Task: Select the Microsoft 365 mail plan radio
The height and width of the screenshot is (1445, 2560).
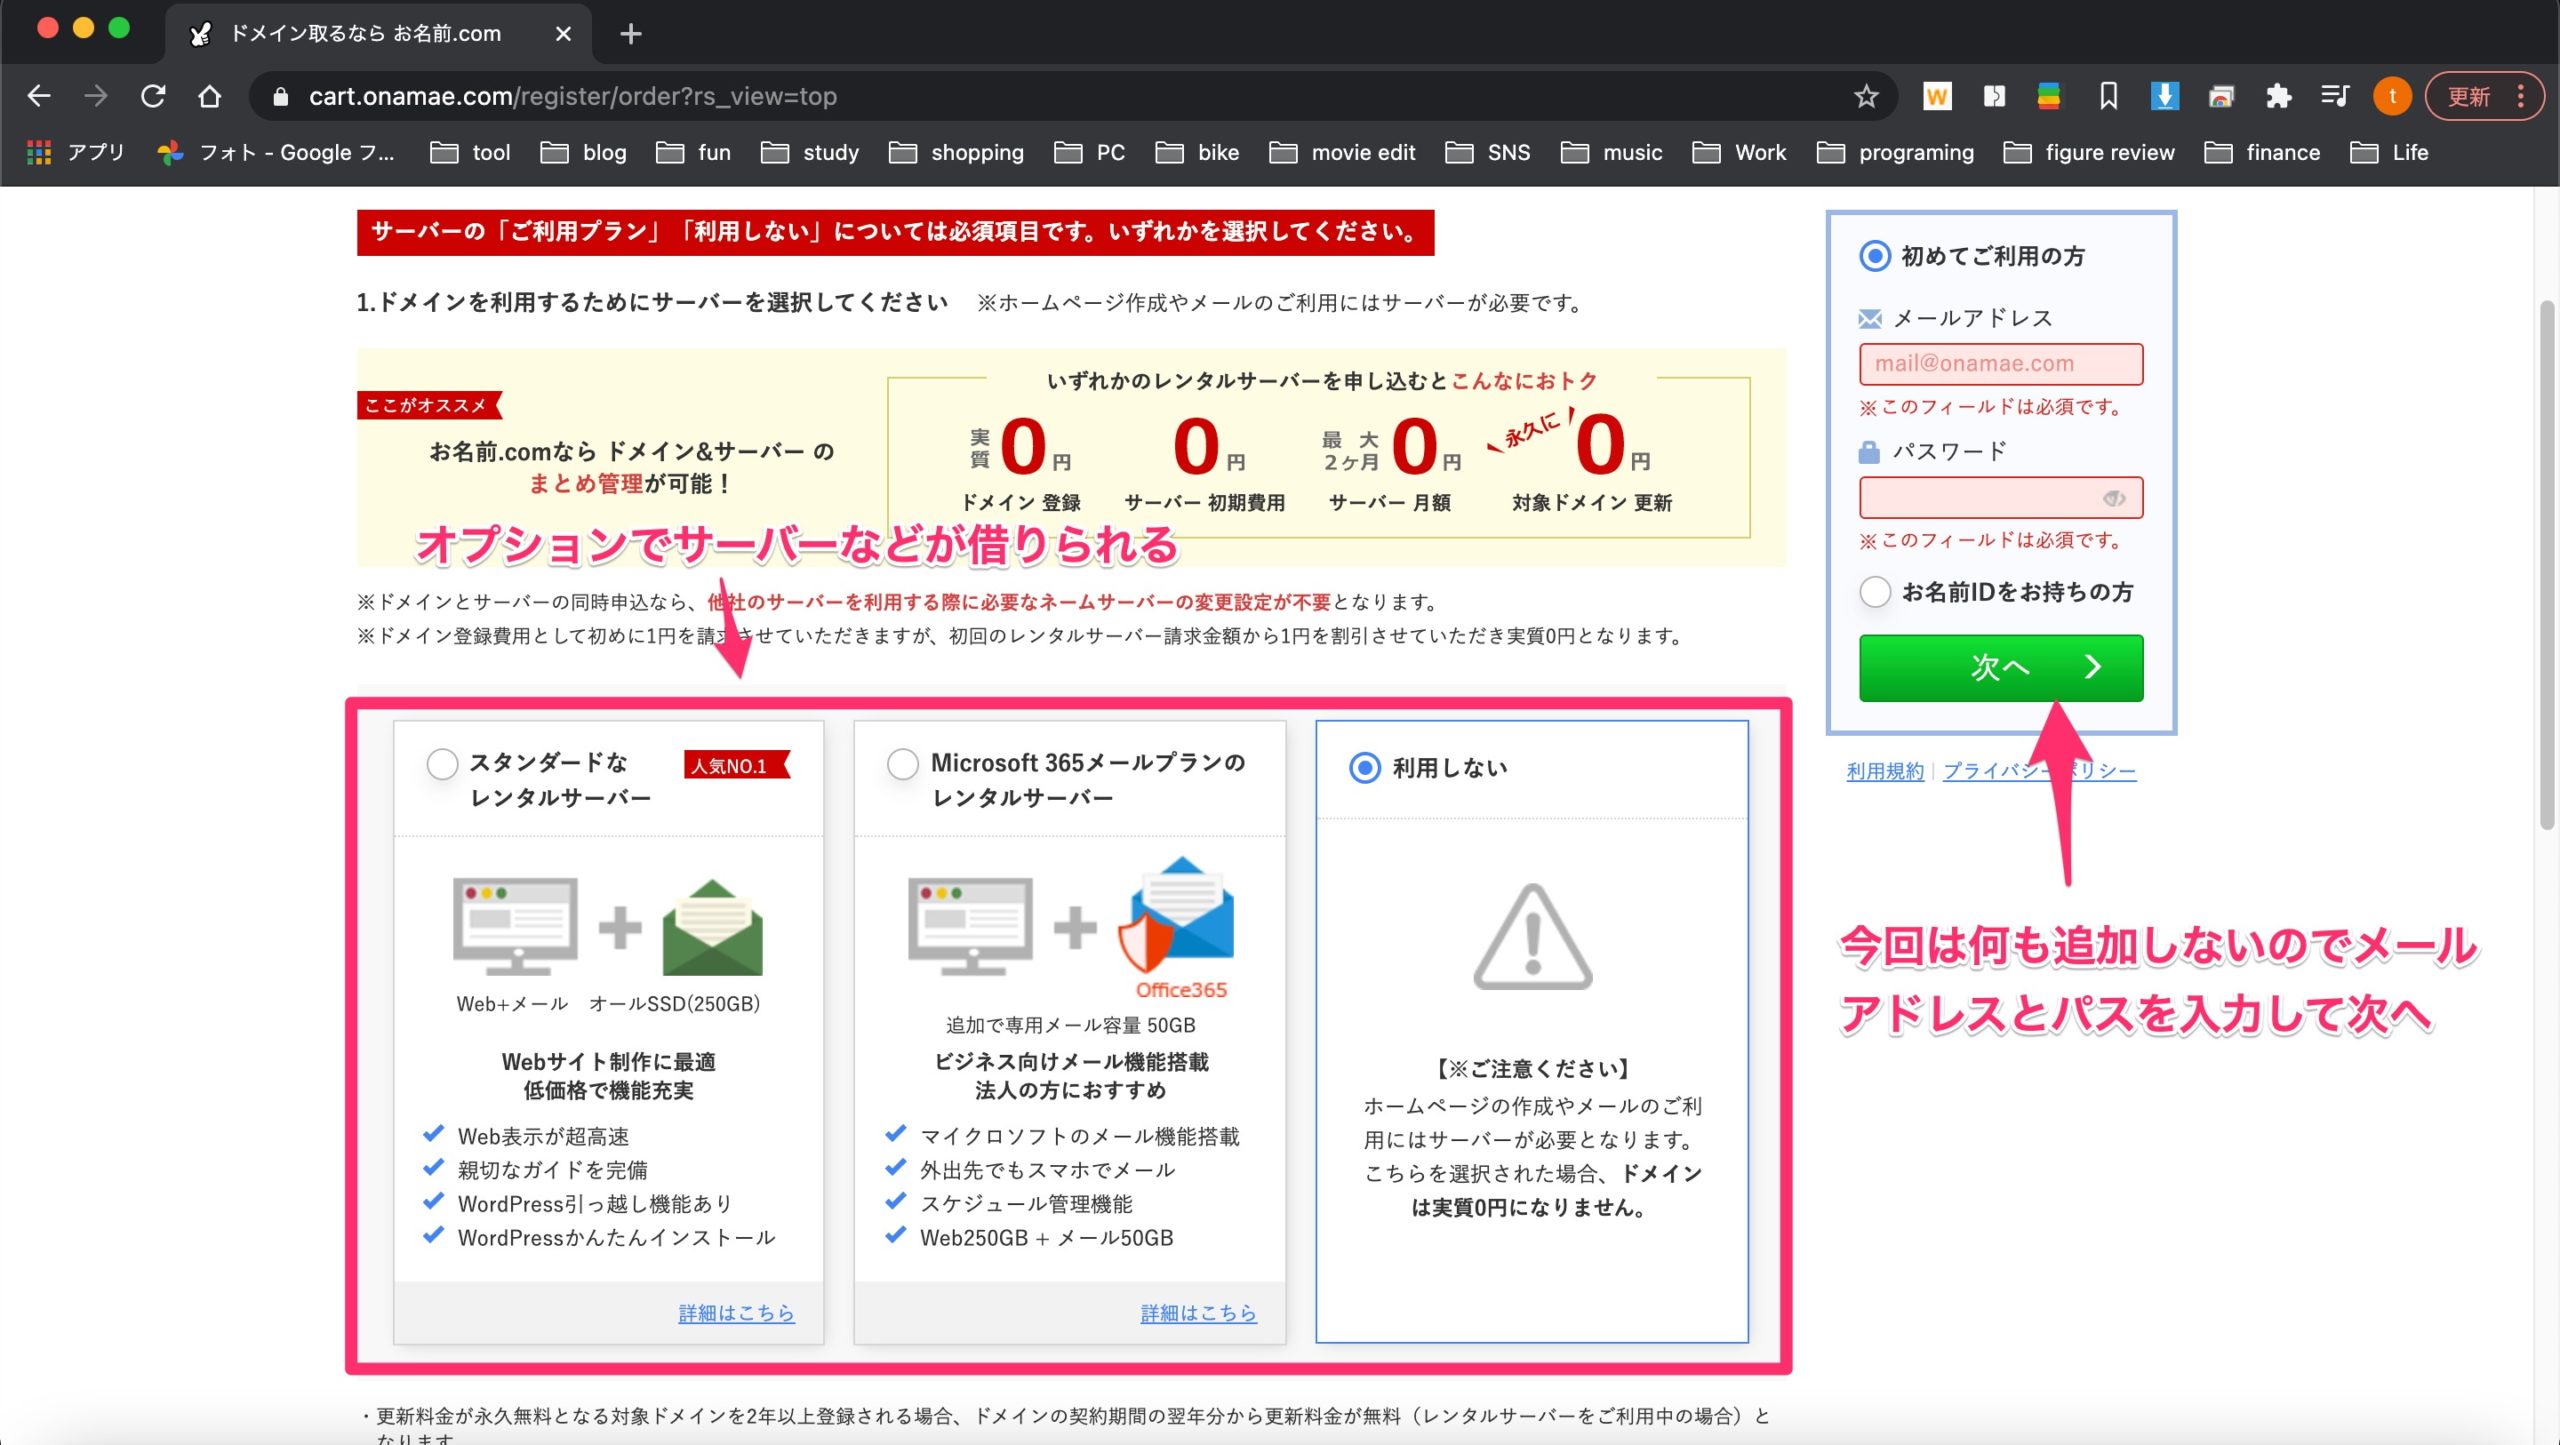Action: click(x=902, y=764)
